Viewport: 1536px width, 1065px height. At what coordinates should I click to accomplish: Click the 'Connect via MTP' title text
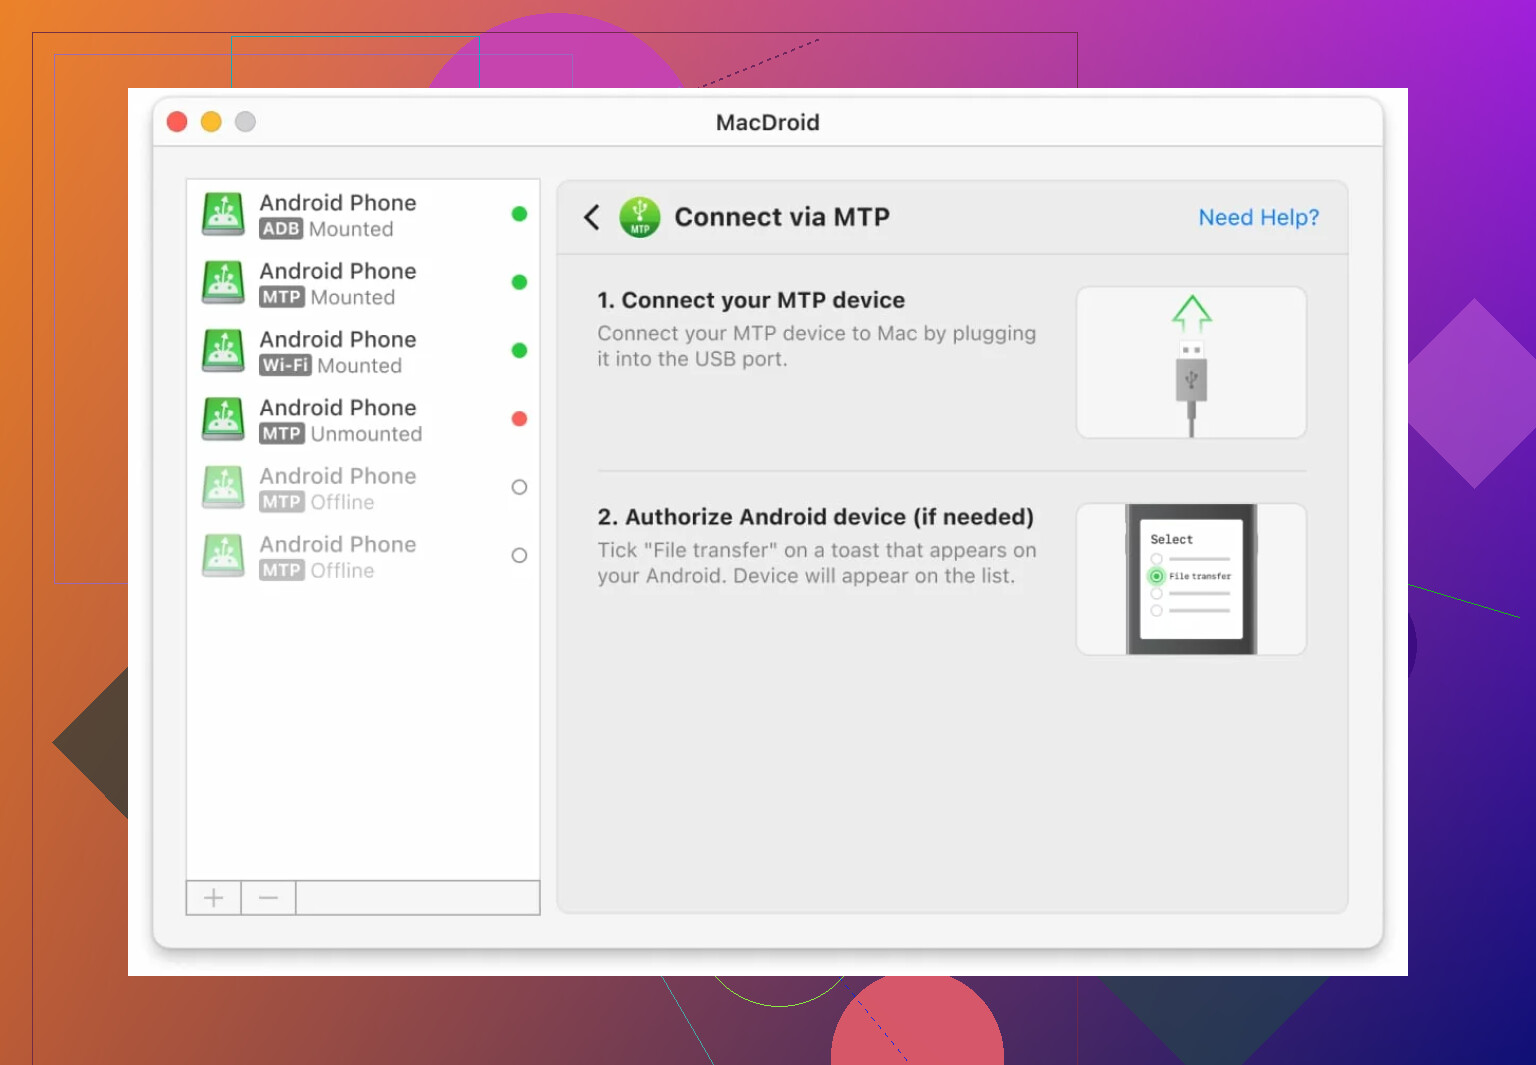point(782,217)
